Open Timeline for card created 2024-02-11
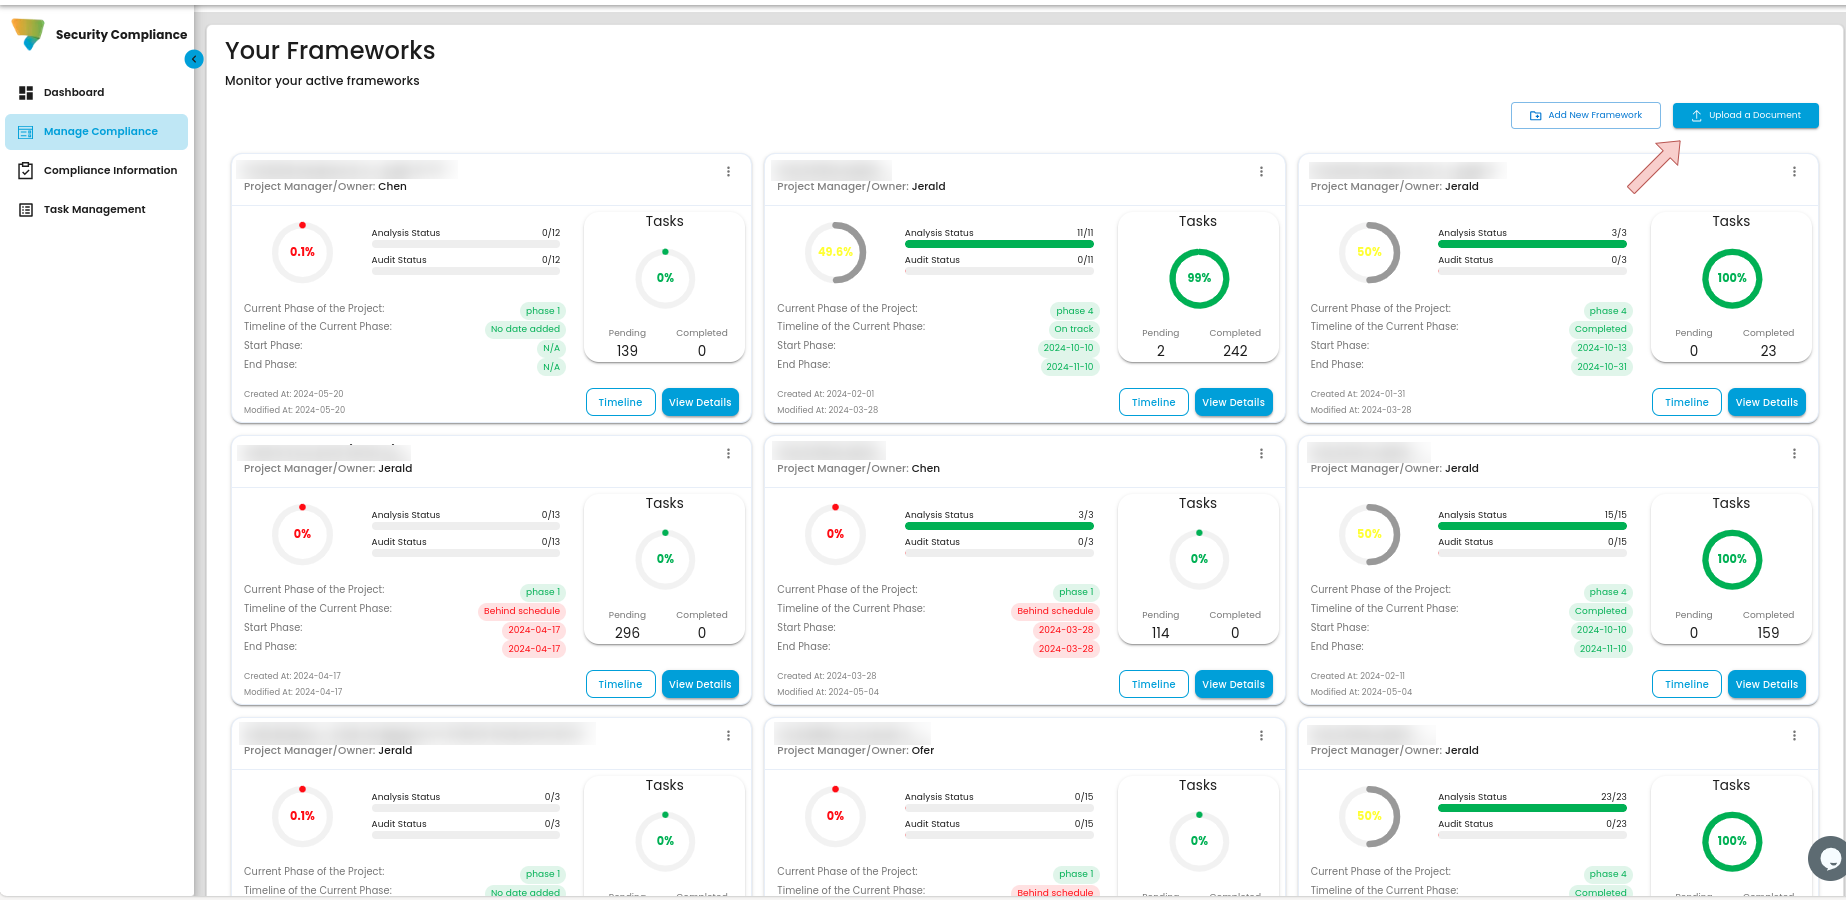The width and height of the screenshot is (1846, 900). [x=1687, y=684]
